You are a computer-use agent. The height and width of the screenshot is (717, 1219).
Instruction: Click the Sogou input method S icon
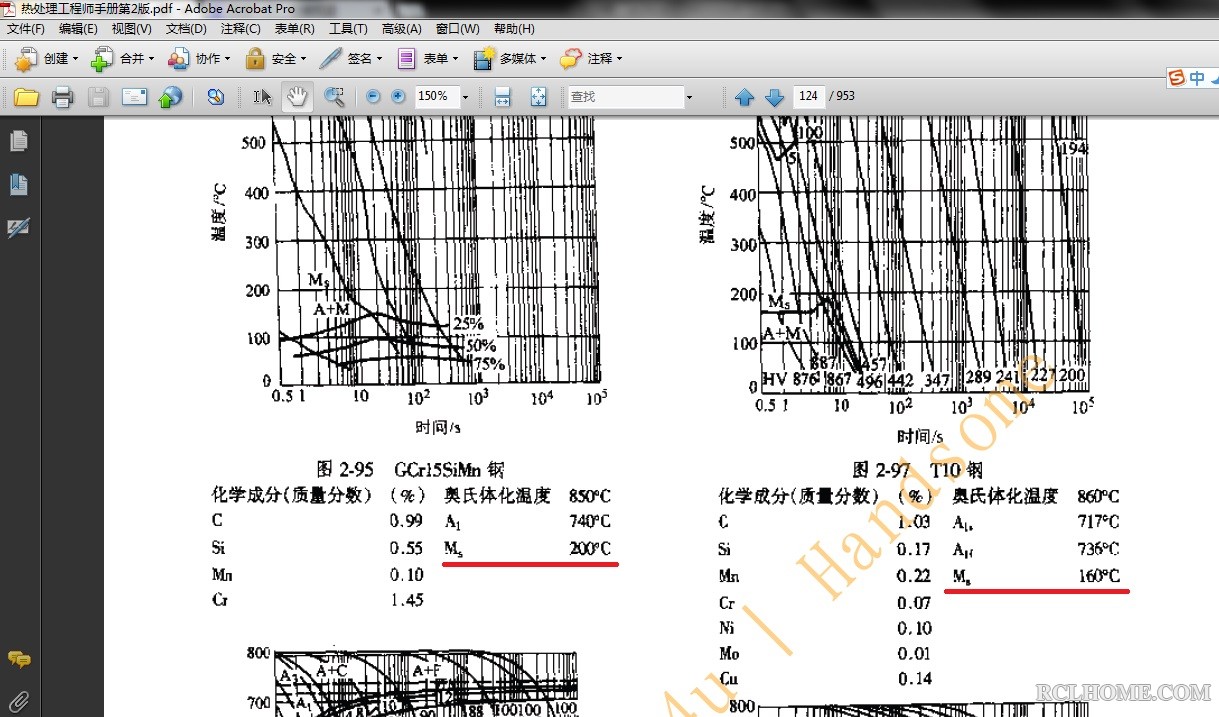(x=1175, y=78)
